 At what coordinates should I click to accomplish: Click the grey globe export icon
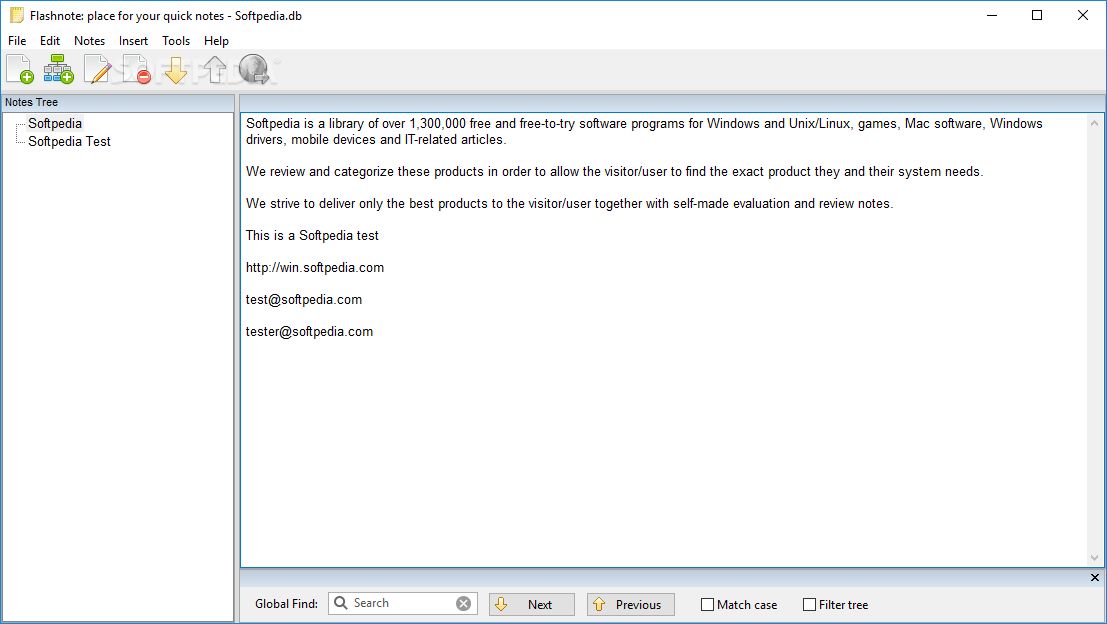[254, 69]
